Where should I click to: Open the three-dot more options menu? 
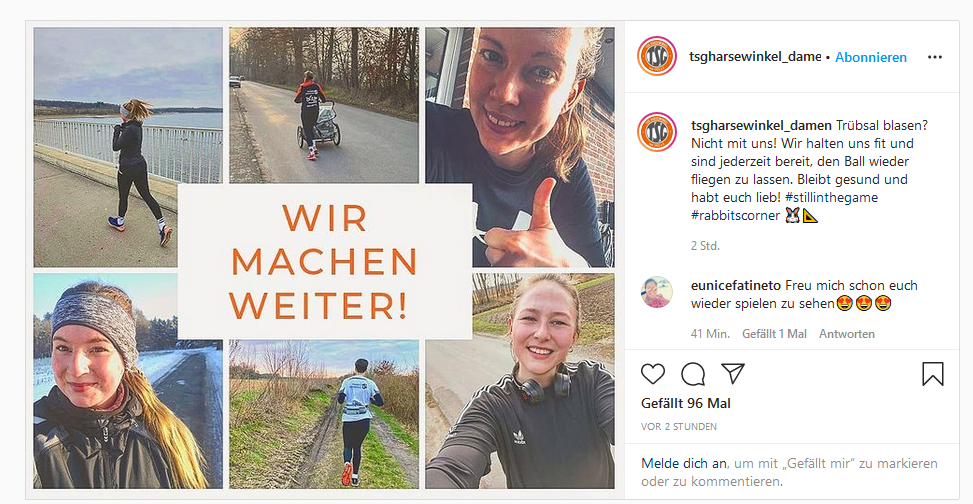pyautogui.click(x=935, y=57)
